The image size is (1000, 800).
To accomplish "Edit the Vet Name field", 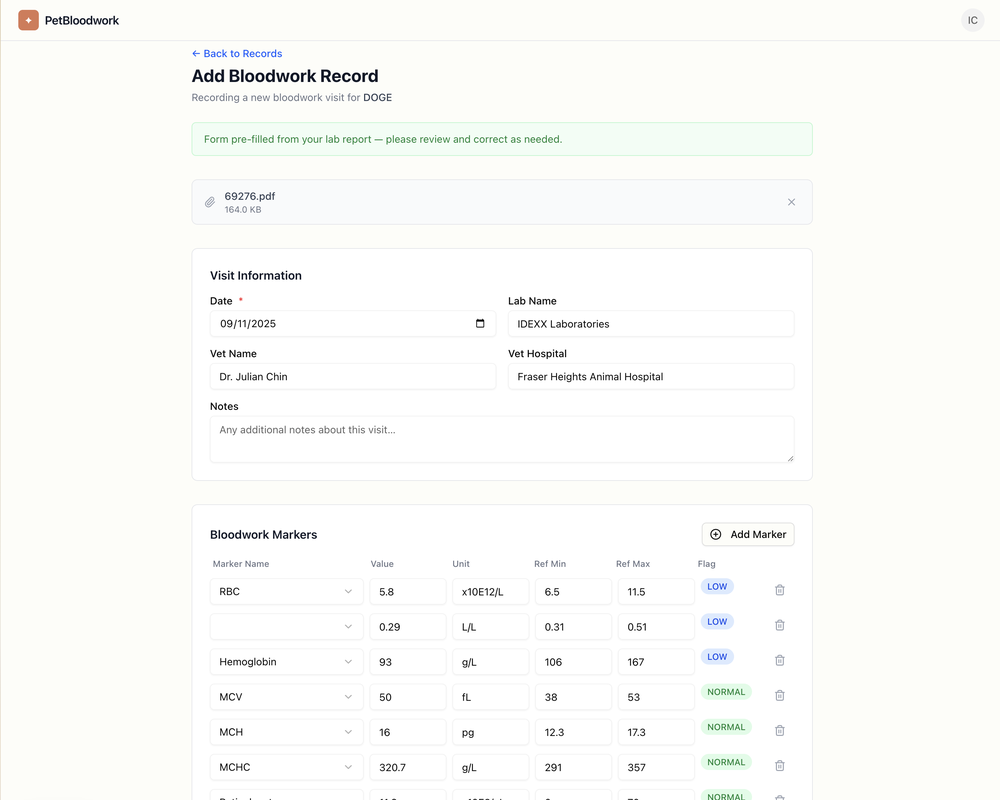I will [x=353, y=376].
